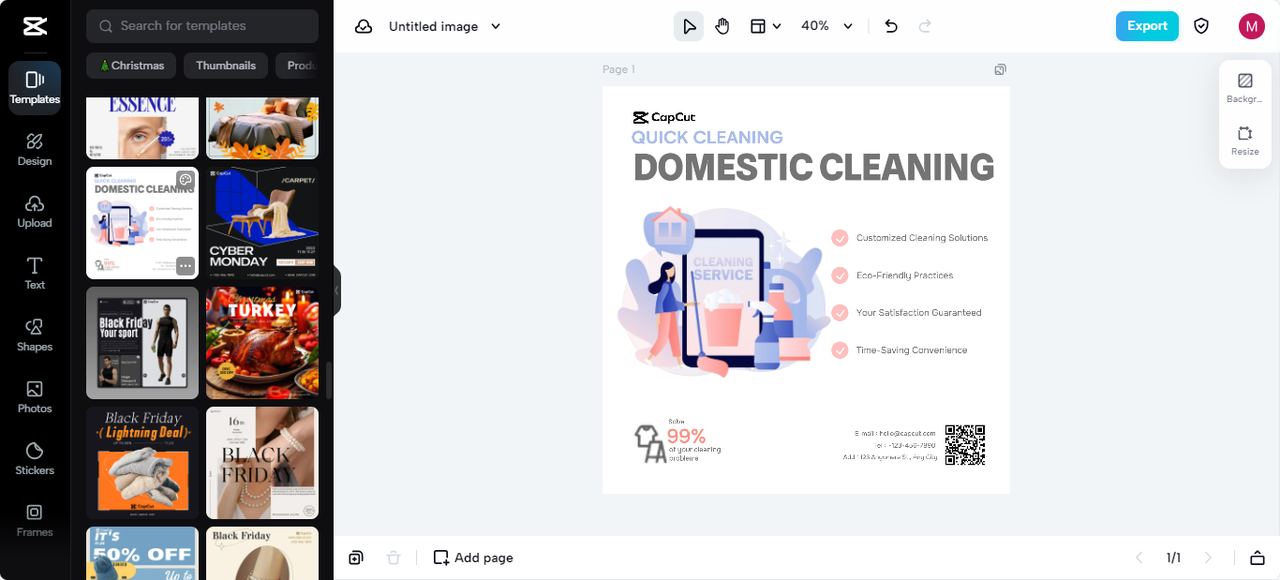Image resolution: width=1280 pixels, height=580 pixels.
Task: Select the Black Friday jewelry template
Action: pyautogui.click(x=262, y=463)
